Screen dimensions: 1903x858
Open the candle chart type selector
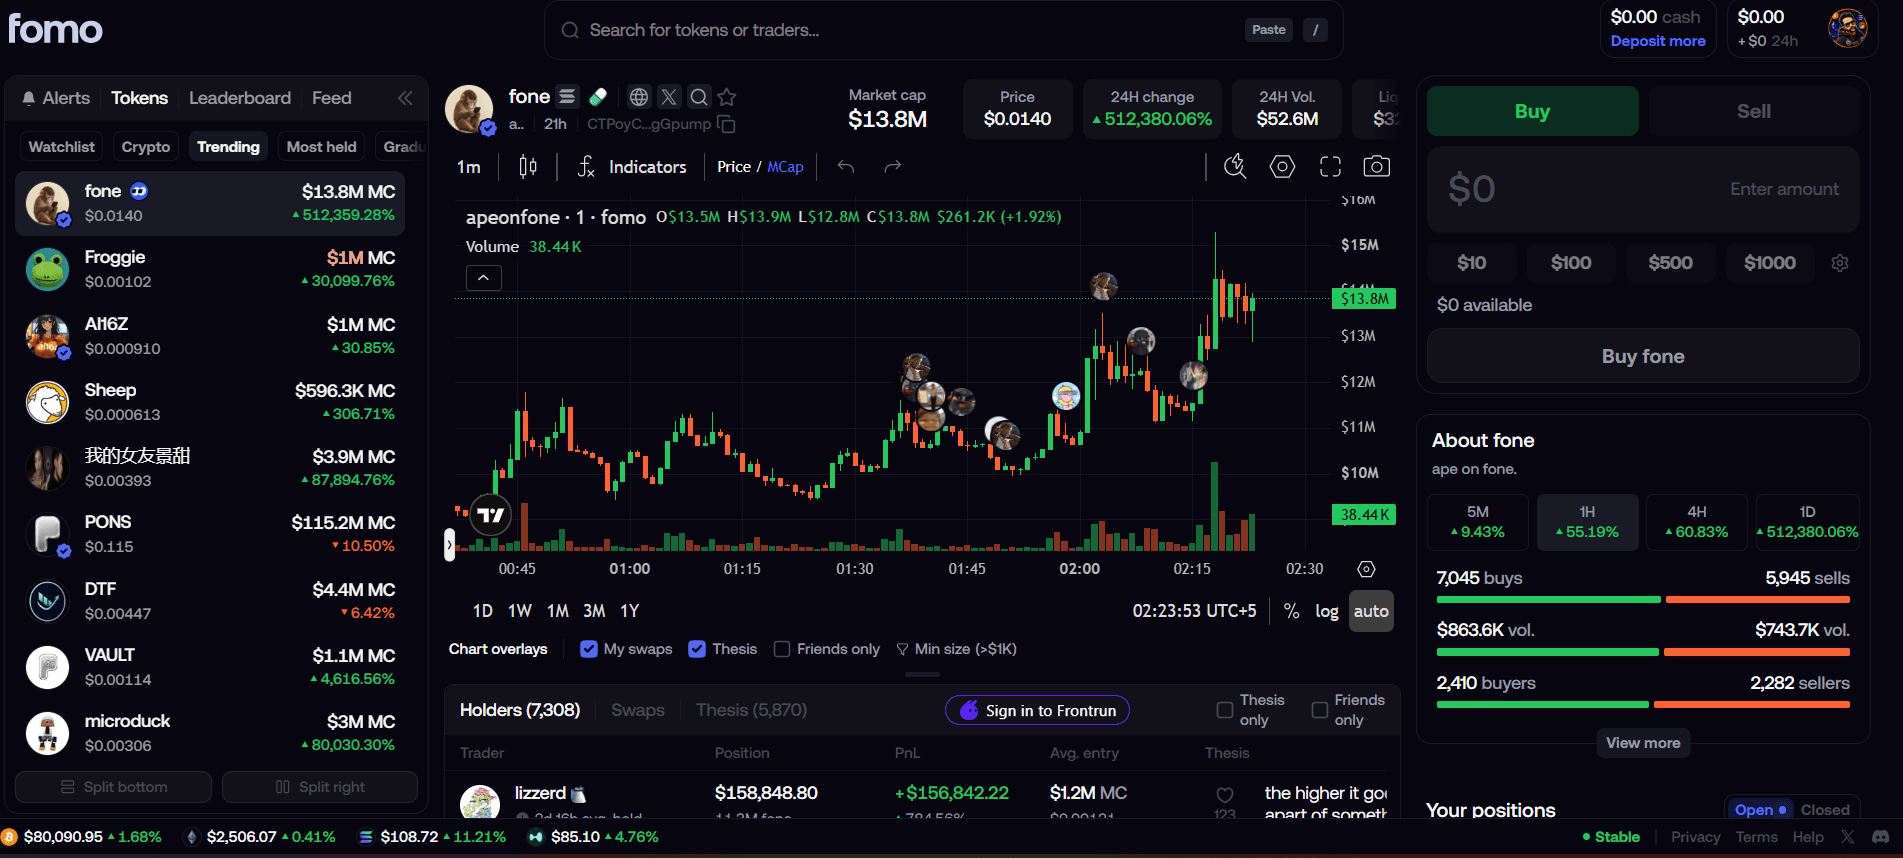pyautogui.click(x=528, y=167)
